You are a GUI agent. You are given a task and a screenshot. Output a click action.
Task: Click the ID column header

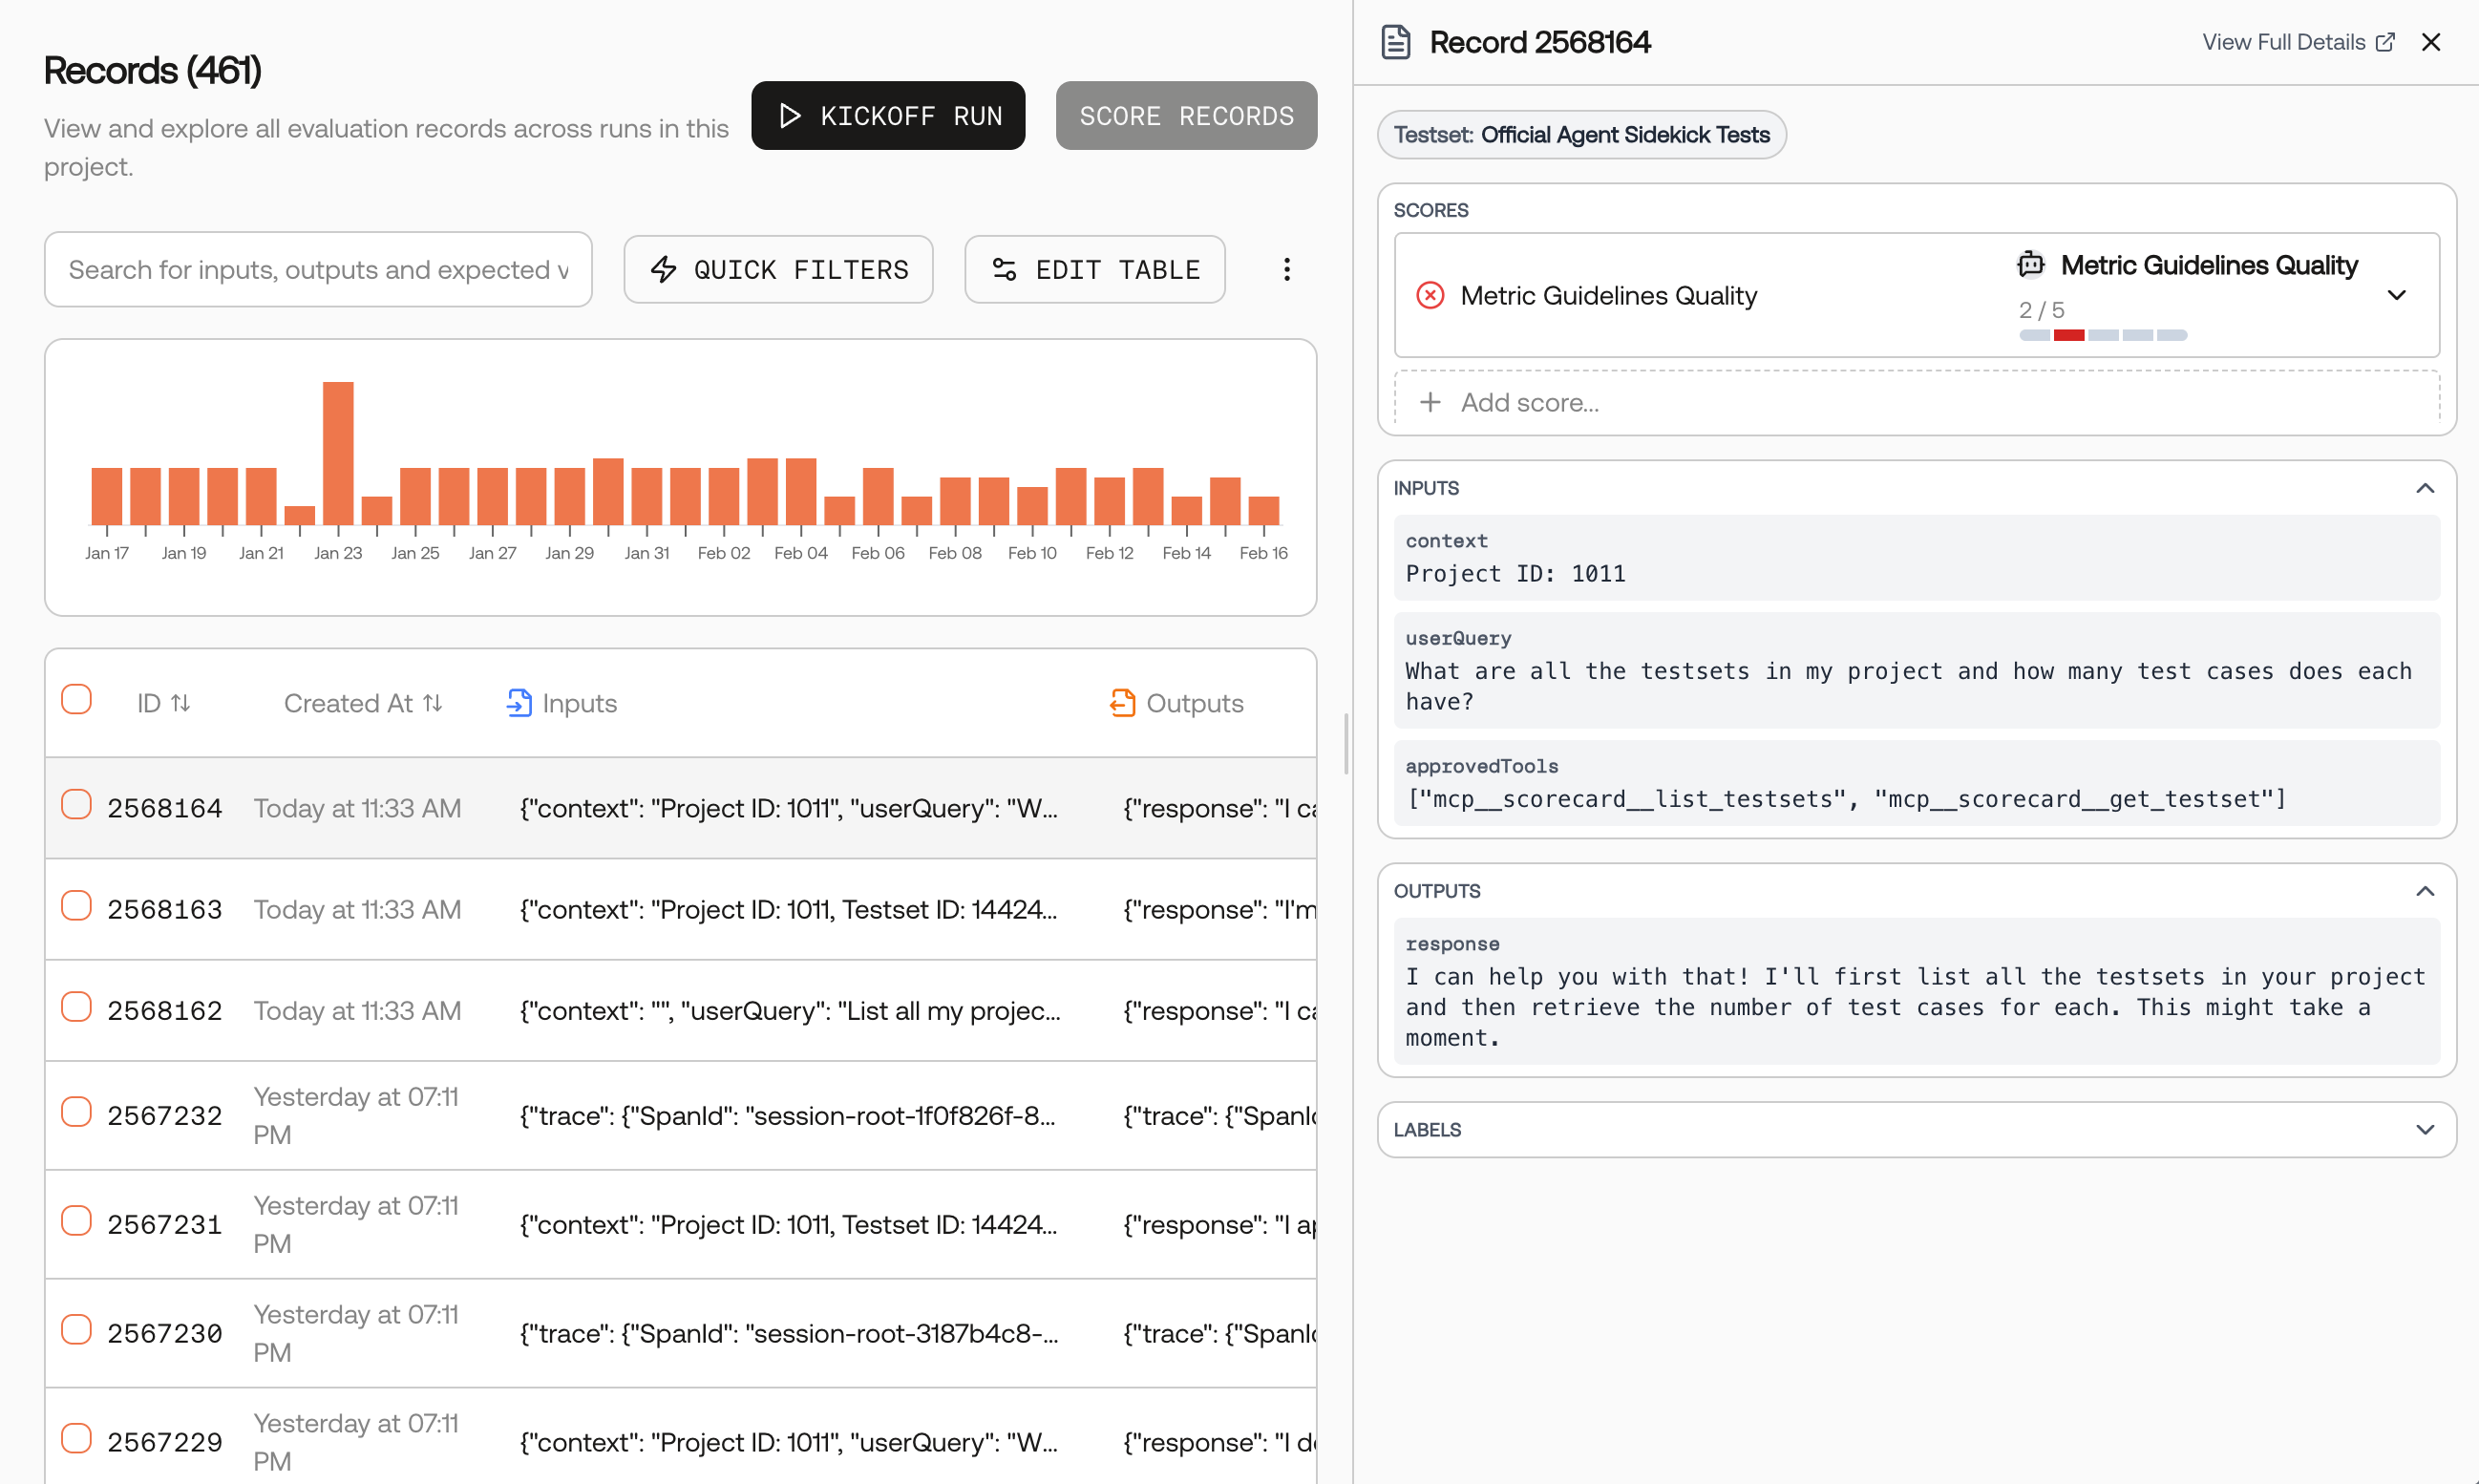163,703
